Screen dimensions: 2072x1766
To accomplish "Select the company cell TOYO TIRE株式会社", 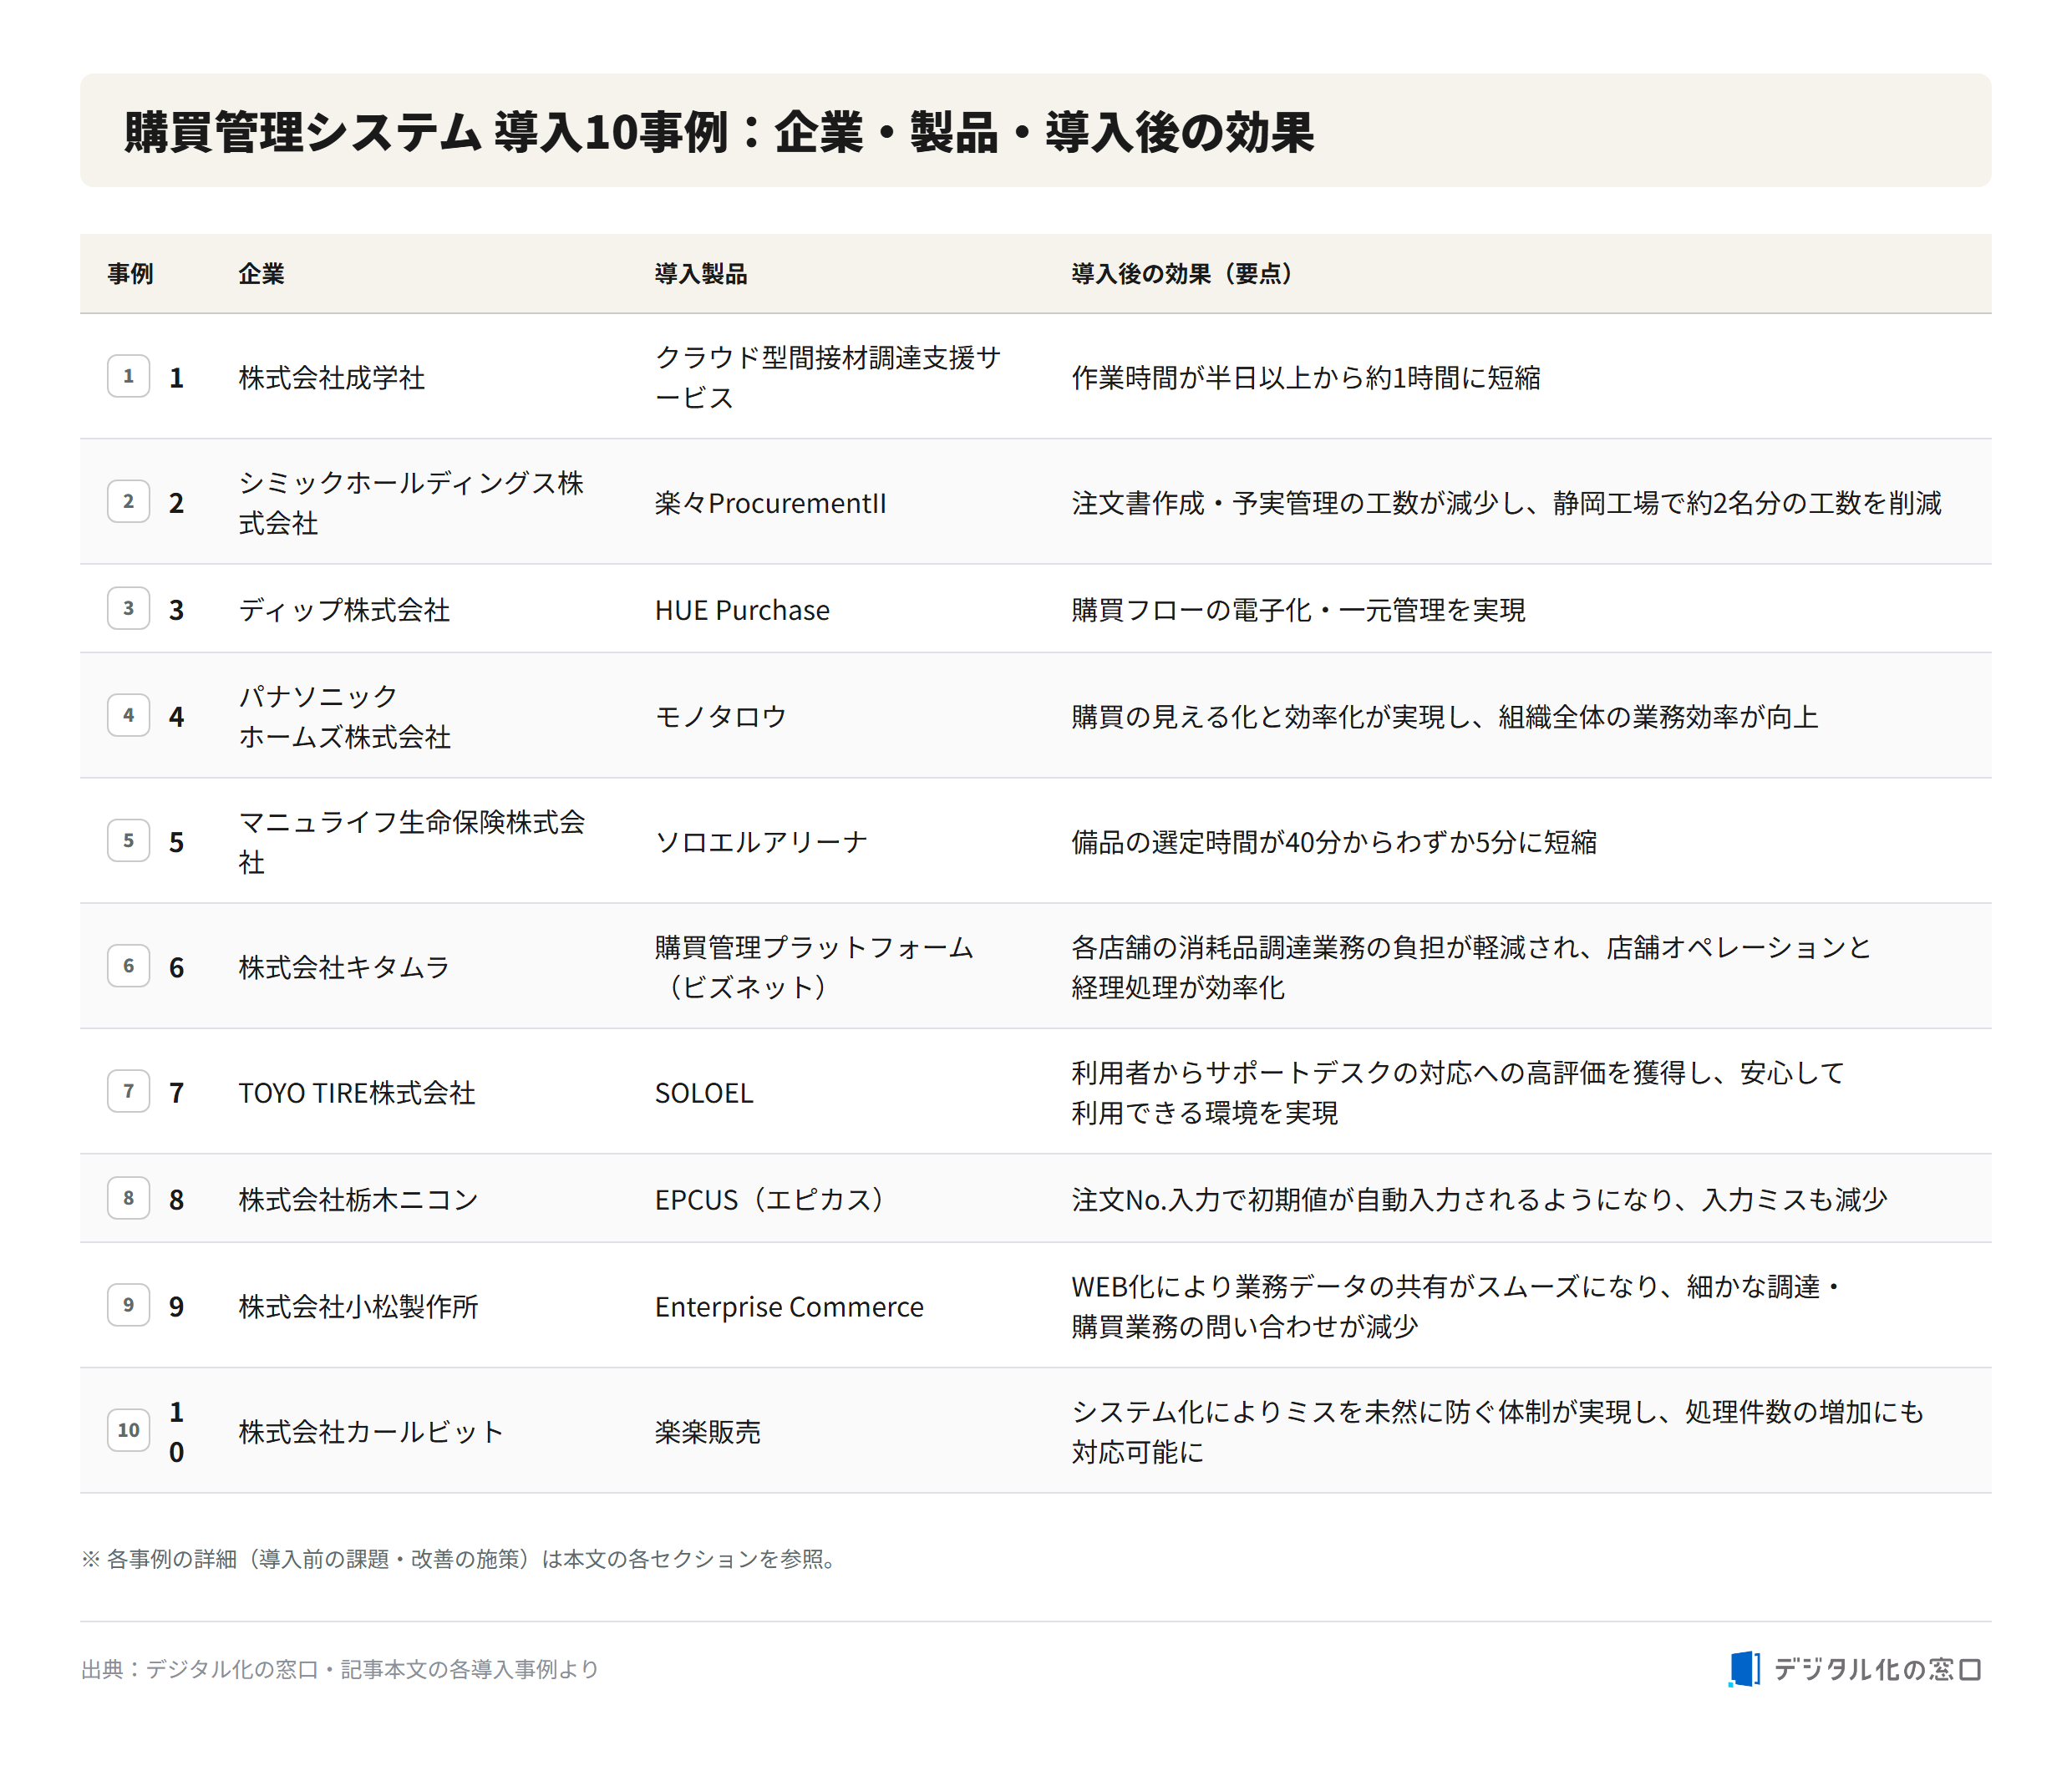I will (x=356, y=1093).
